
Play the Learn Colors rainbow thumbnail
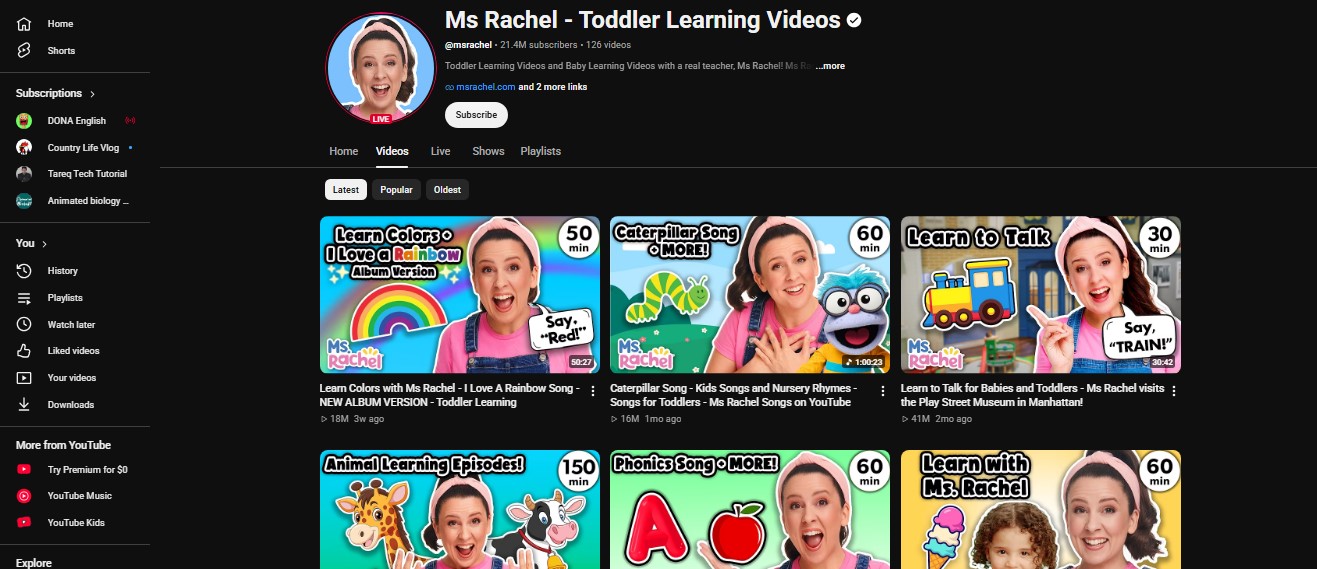(460, 295)
